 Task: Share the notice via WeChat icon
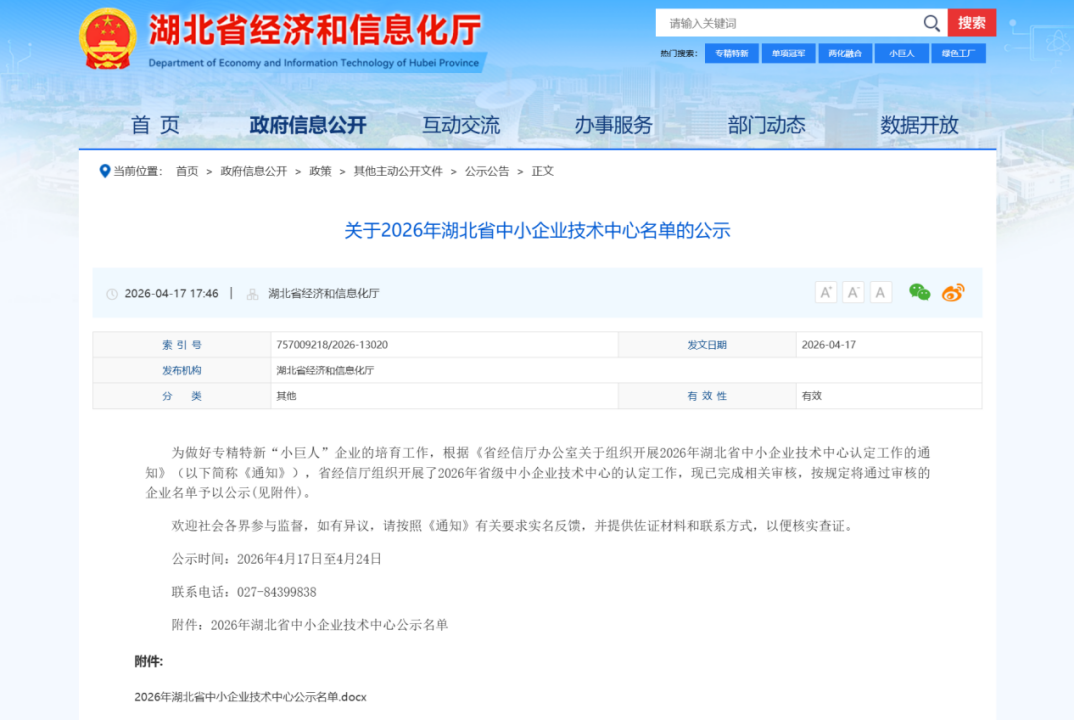click(919, 292)
